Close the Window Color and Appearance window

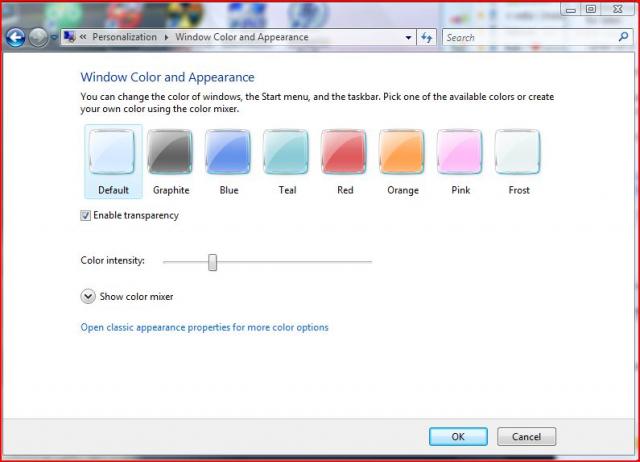click(618, 9)
